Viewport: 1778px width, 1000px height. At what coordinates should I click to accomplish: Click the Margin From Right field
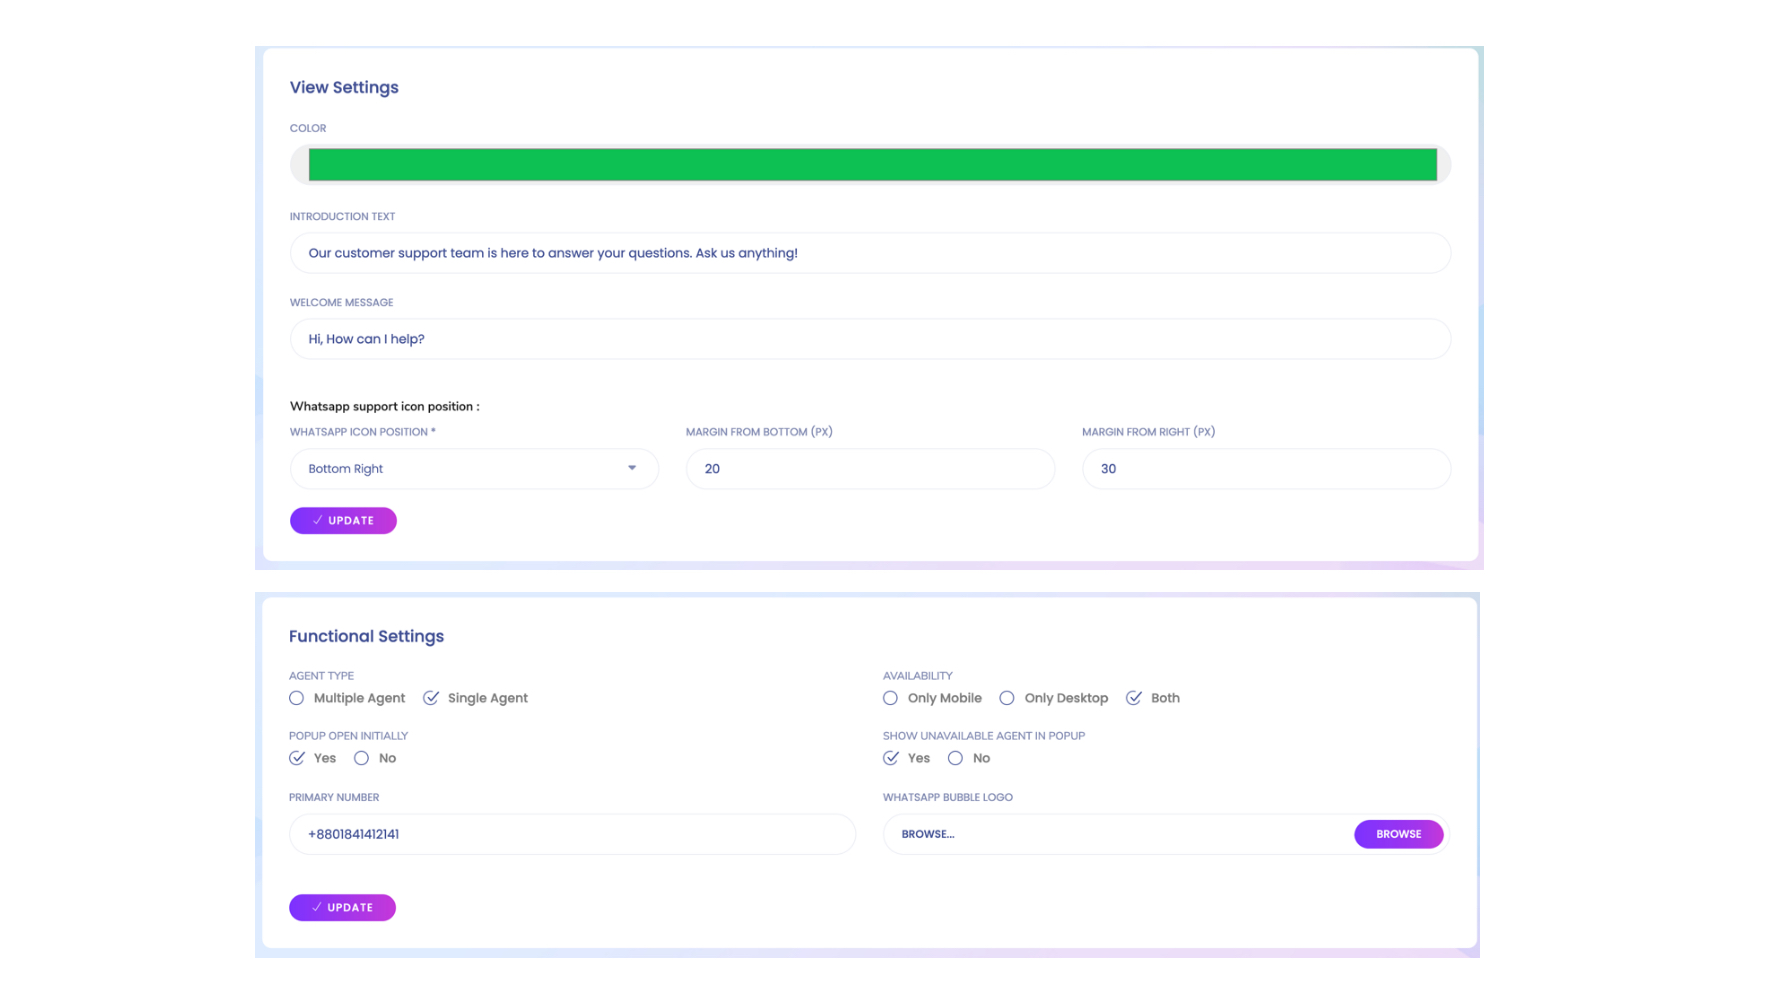coord(1265,469)
